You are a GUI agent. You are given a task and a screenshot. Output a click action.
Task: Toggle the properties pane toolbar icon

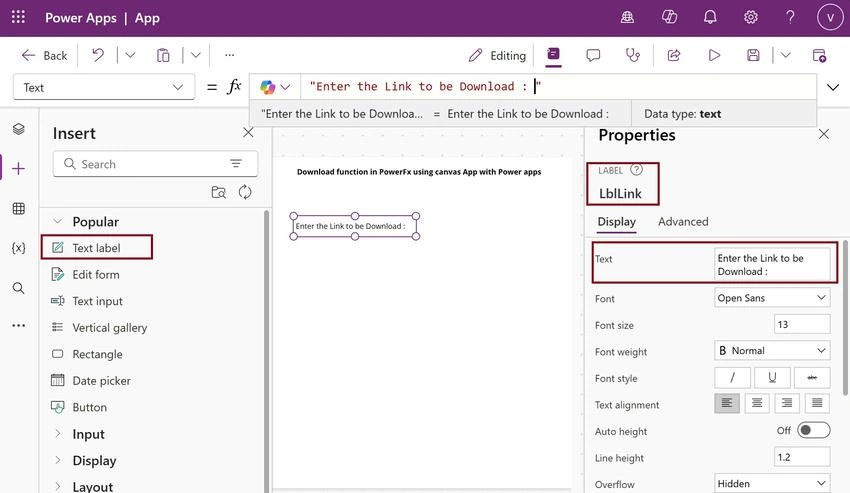553,54
